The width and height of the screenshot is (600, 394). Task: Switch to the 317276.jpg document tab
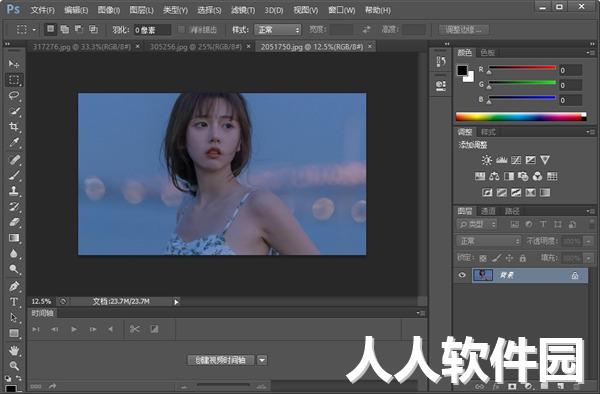[x=82, y=47]
